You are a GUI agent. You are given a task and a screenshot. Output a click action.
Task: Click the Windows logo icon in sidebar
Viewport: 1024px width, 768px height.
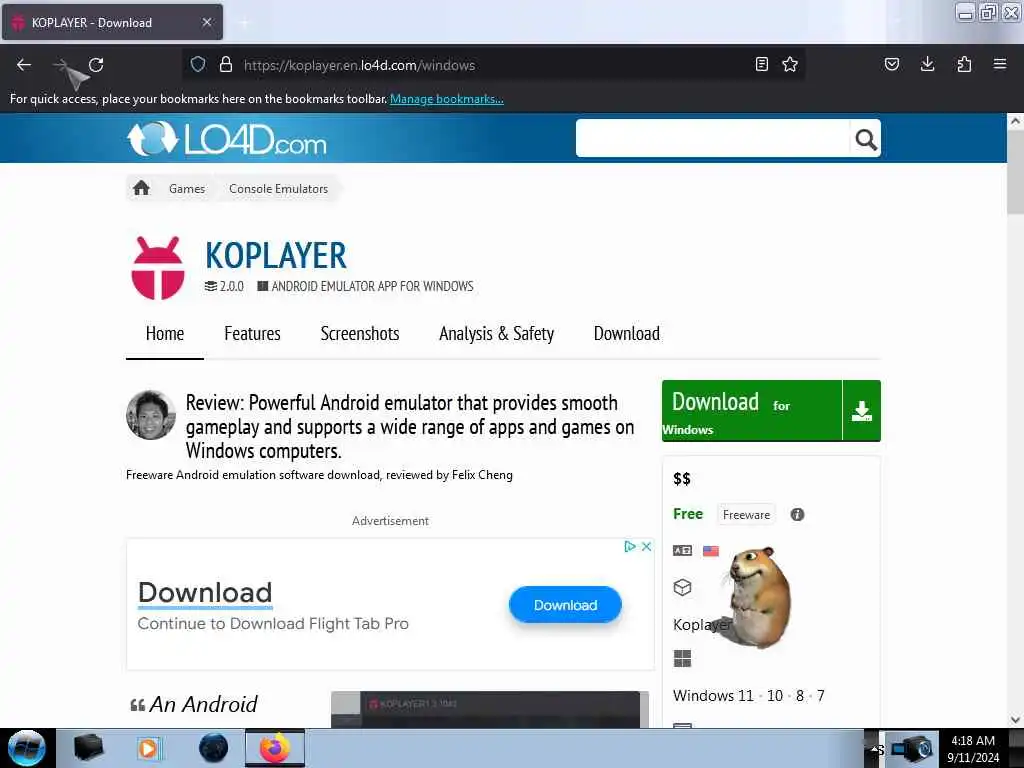pyautogui.click(x=682, y=658)
